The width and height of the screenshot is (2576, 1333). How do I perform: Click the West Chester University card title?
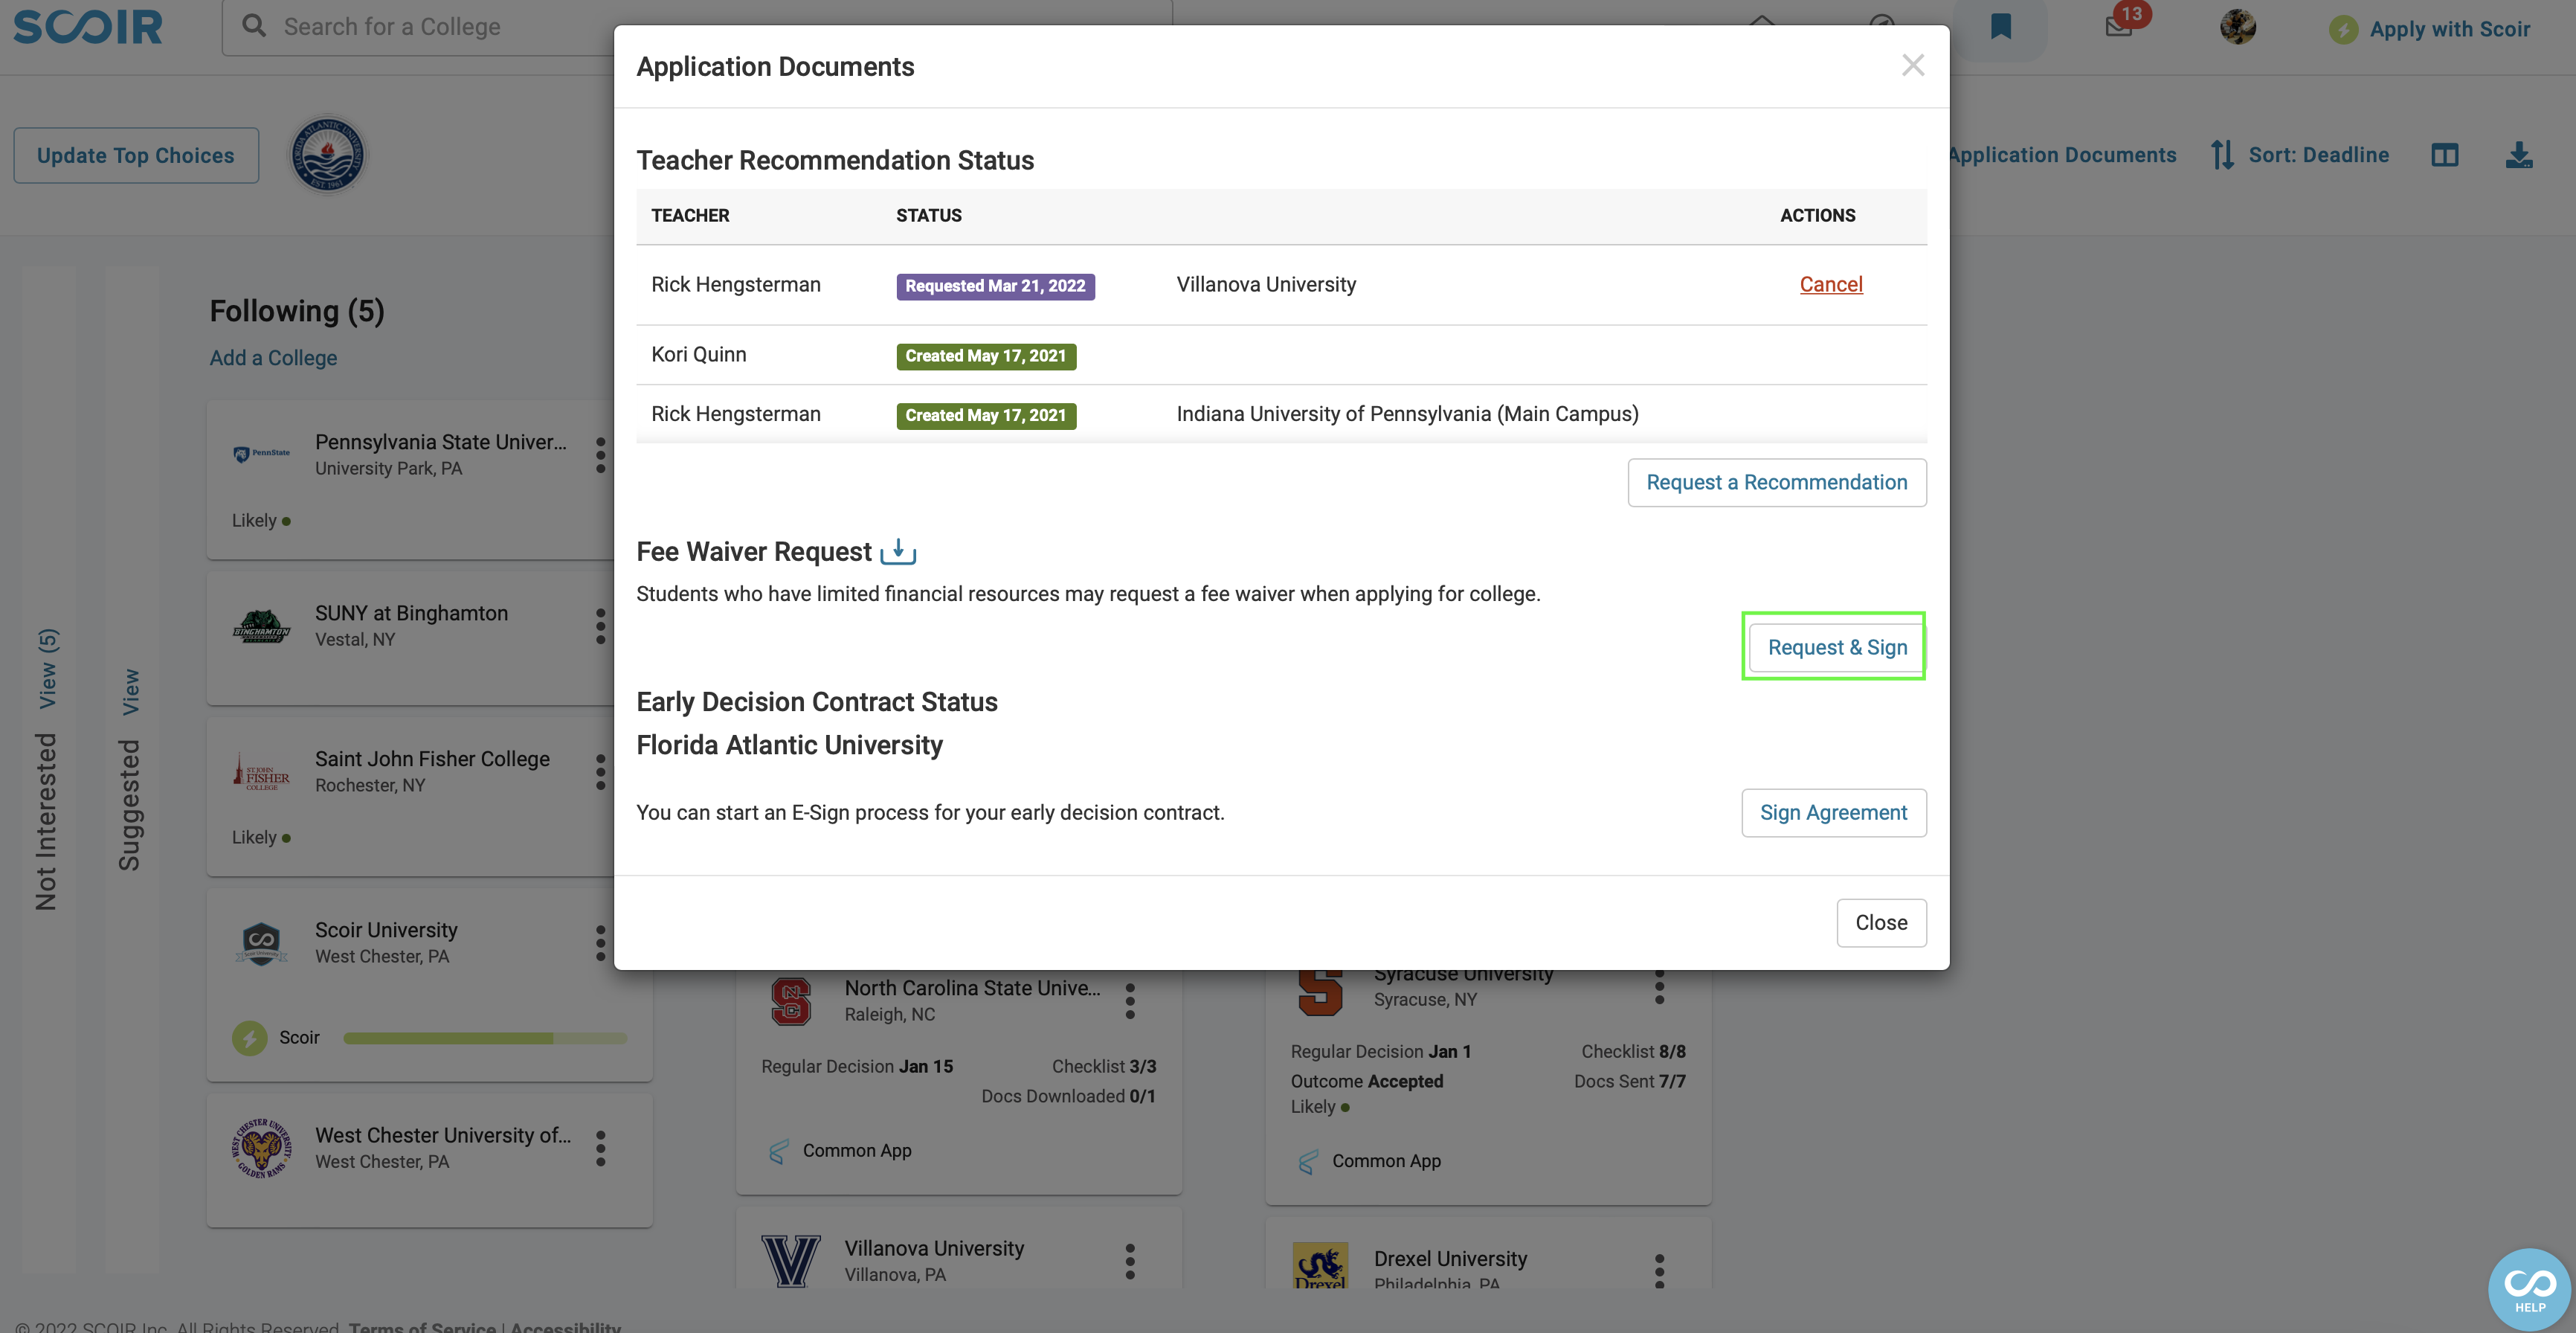[443, 1135]
